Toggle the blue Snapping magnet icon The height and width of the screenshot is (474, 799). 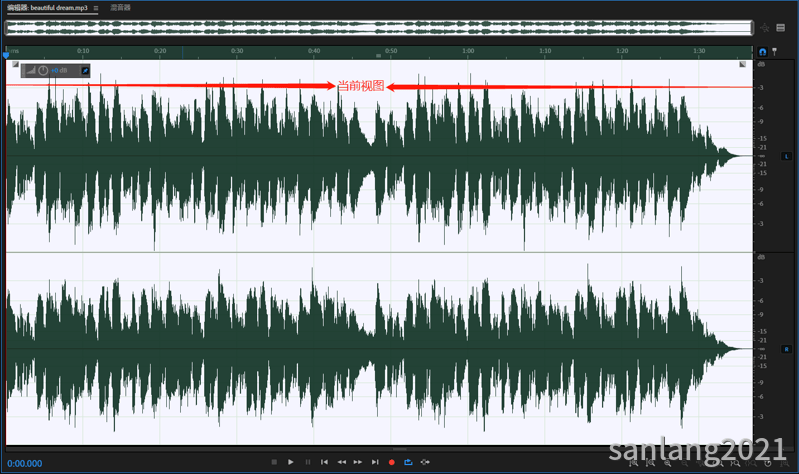762,51
